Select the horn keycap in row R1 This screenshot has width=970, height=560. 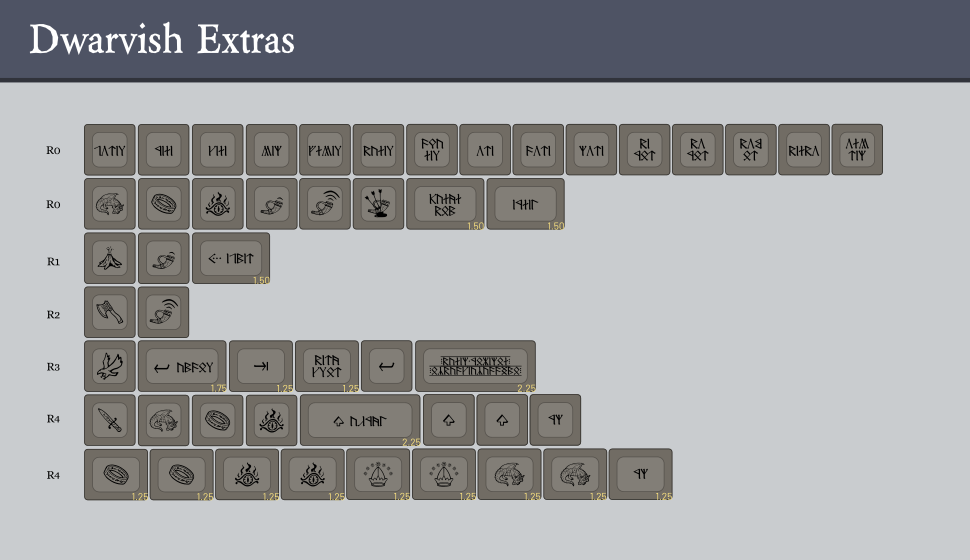[163, 258]
